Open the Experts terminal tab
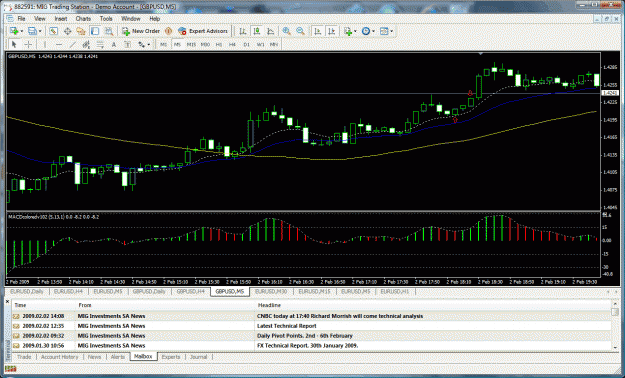Image resolution: width=625 pixels, height=378 pixels. pos(171,357)
